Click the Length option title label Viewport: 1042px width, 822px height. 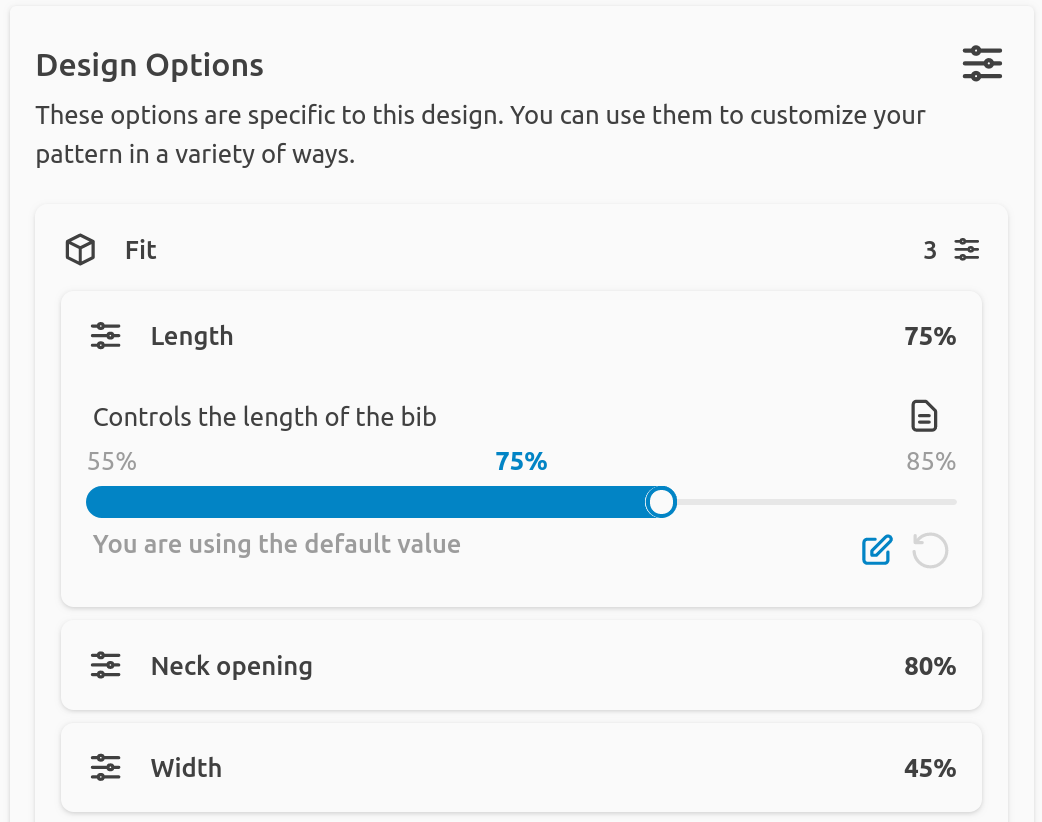[192, 336]
